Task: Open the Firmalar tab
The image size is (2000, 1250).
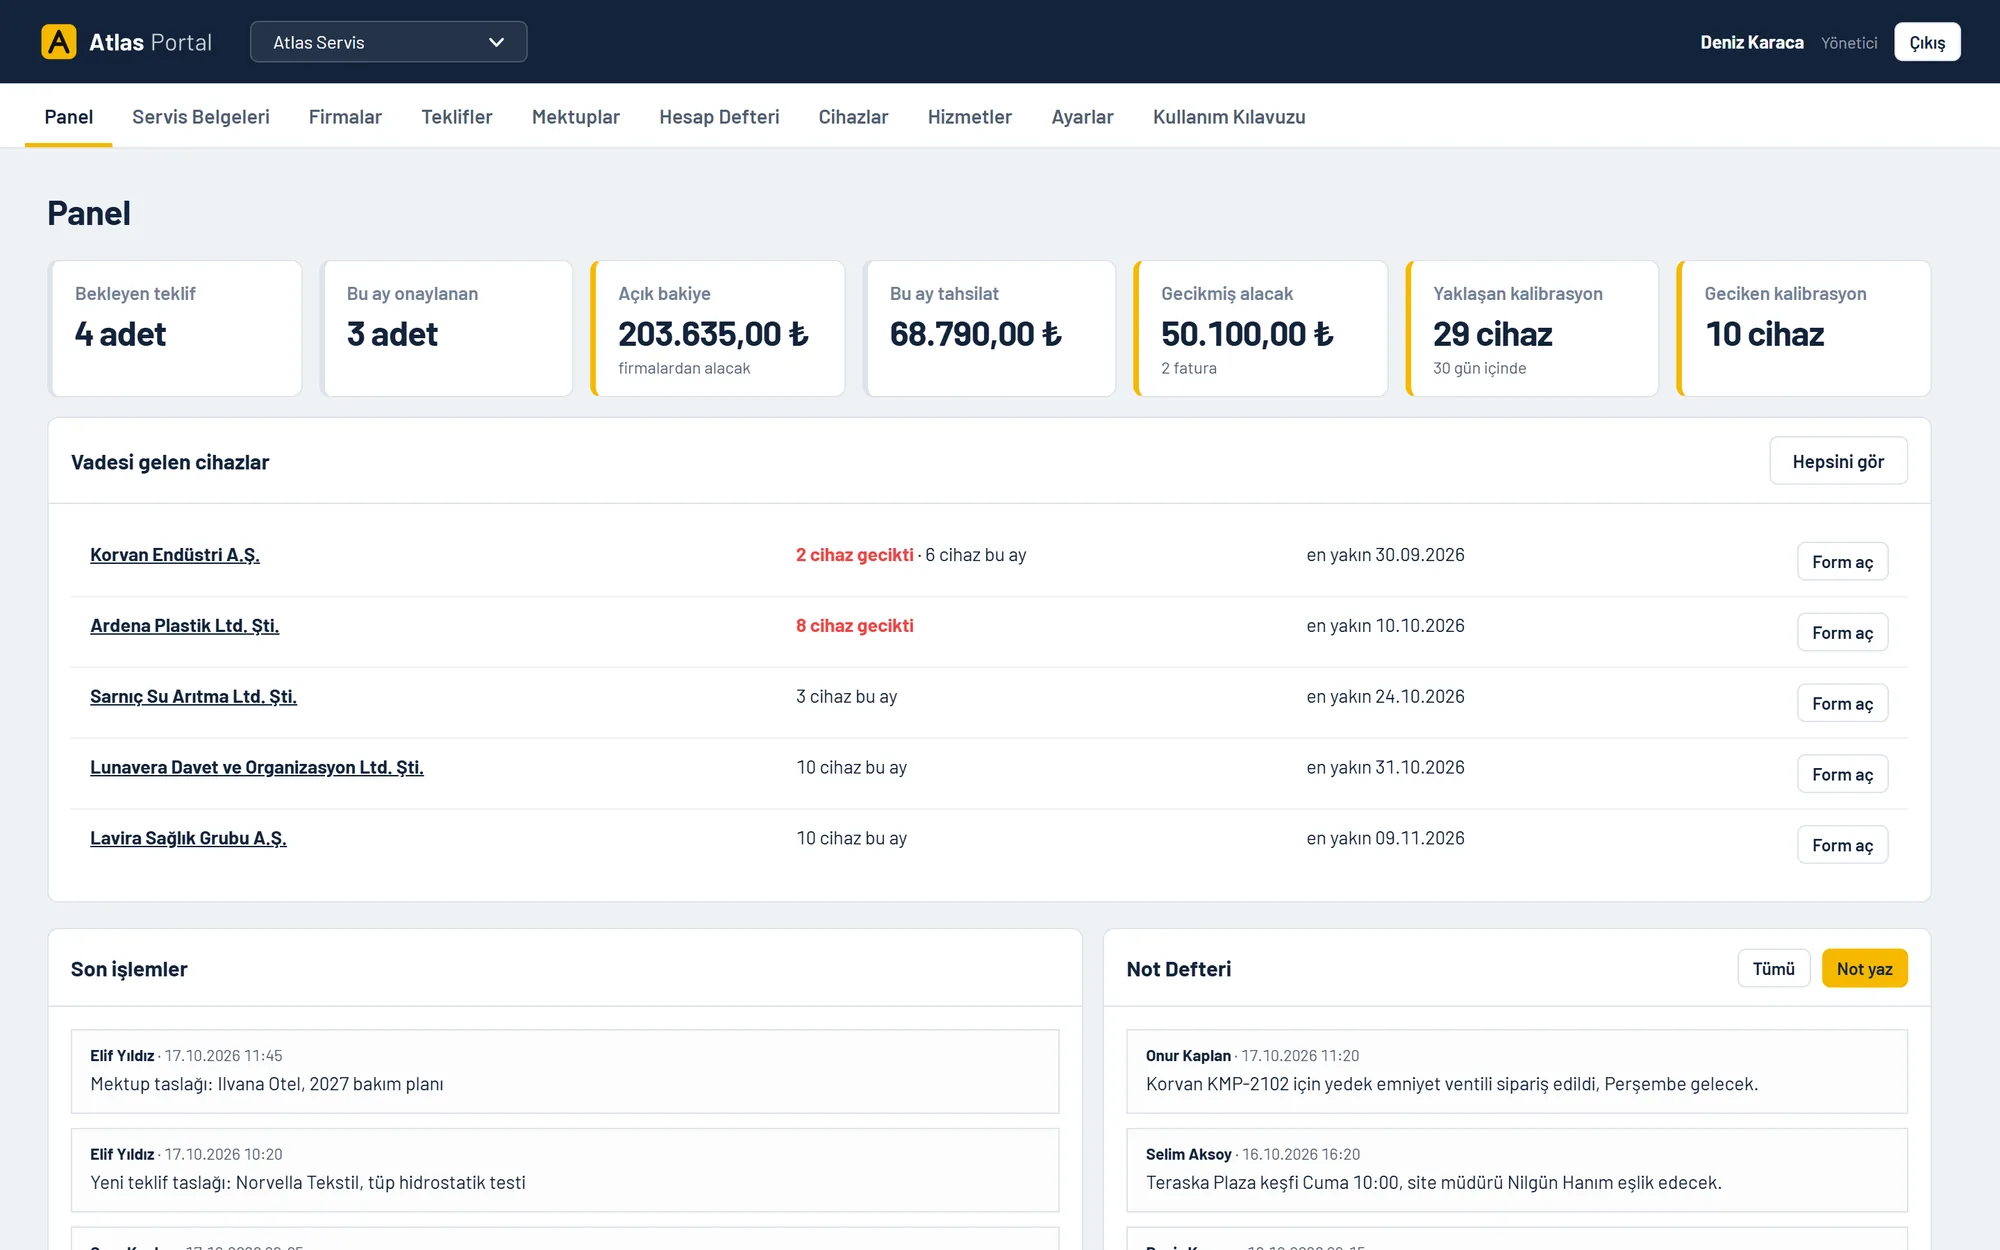Action: click(x=345, y=117)
